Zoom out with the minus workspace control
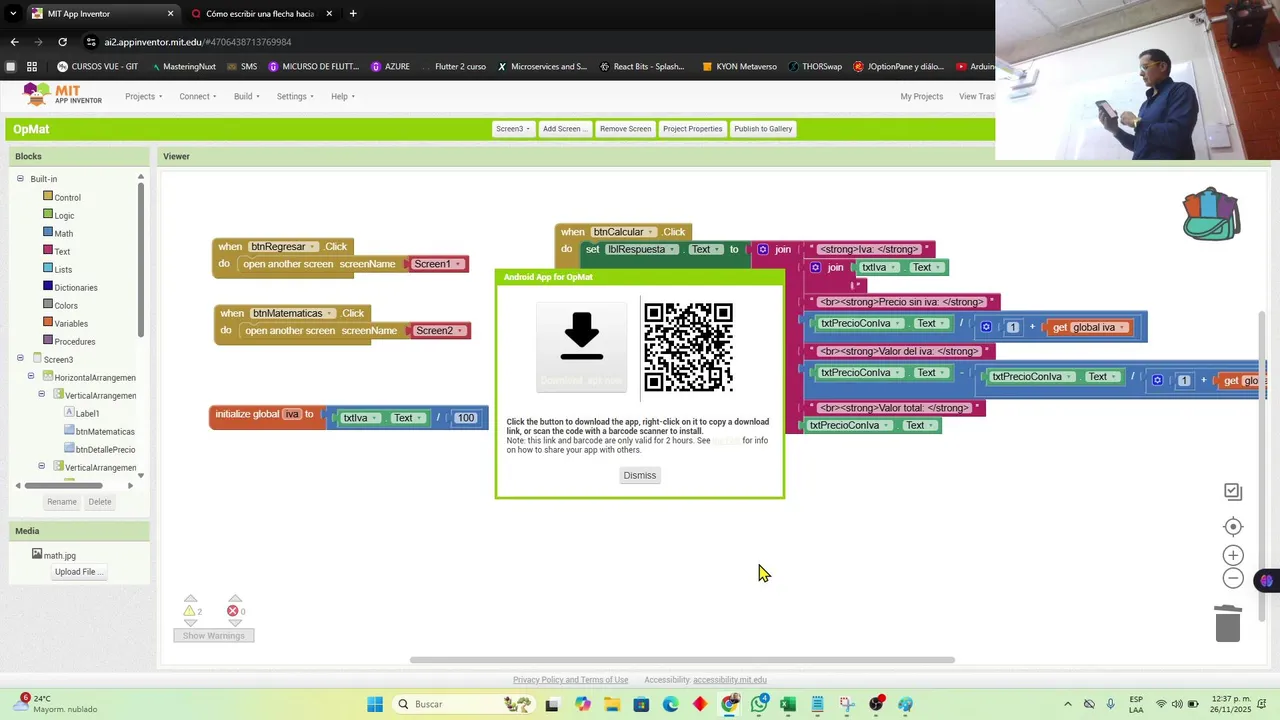The image size is (1280, 720). pos(1233,578)
